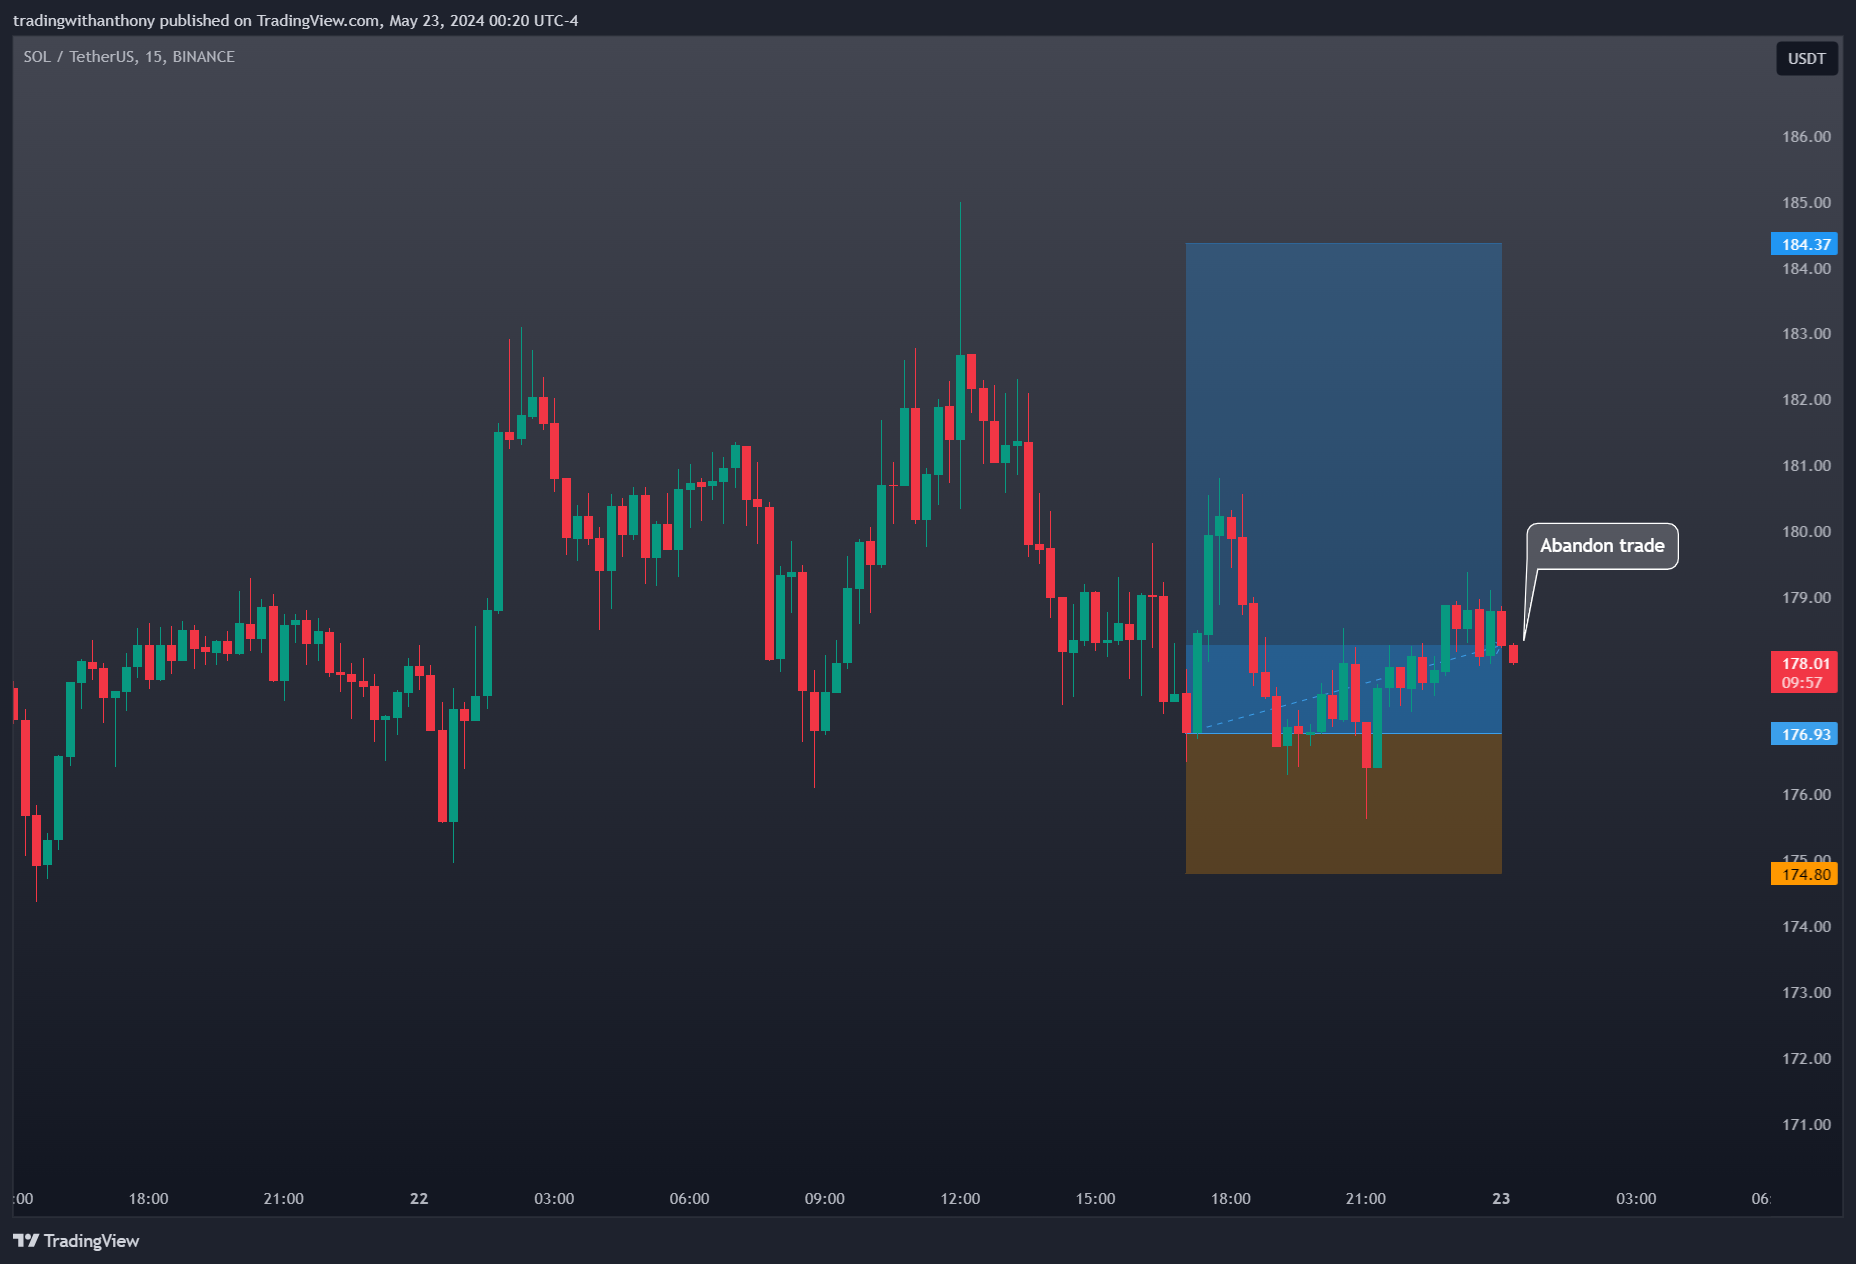Viewport: 1856px width, 1264px height.
Task: Click the USDT currency button
Action: [x=1806, y=58]
